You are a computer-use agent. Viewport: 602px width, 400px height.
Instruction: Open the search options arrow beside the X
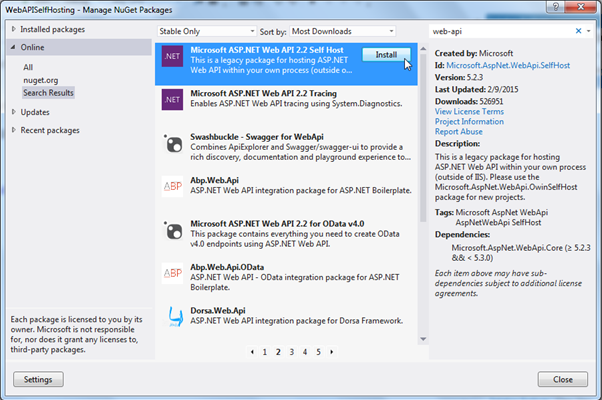tap(589, 31)
